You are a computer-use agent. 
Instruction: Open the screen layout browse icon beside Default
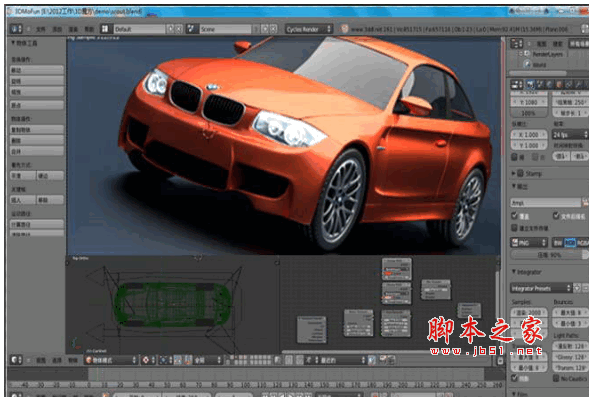[105, 29]
